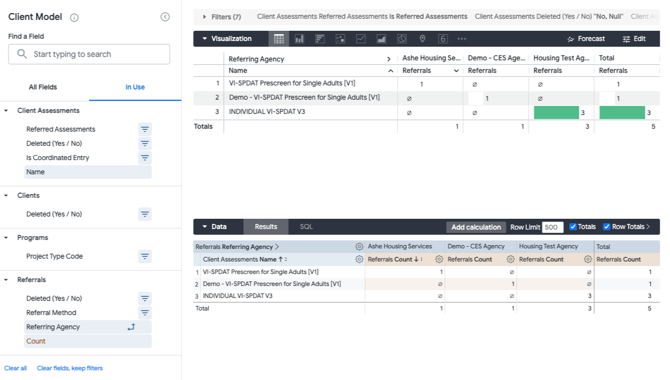670x380 pixels.
Task: Switch to All Fields tab
Action: coord(43,87)
